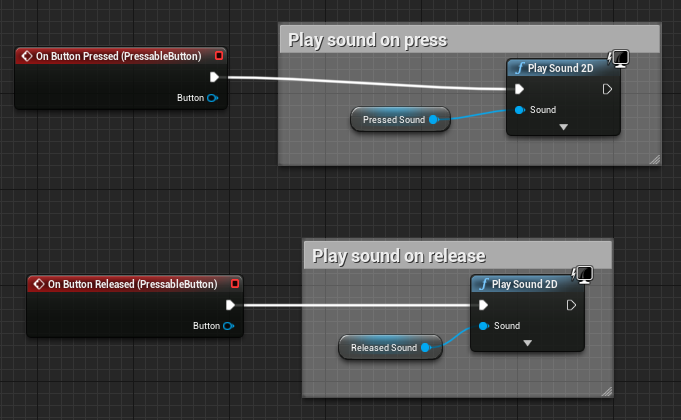Image resolution: width=681 pixels, height=420 pixels.
Task: Click the exec input pin of the press comment's Play Sound 2D
Action: click(x=519, y=89)
